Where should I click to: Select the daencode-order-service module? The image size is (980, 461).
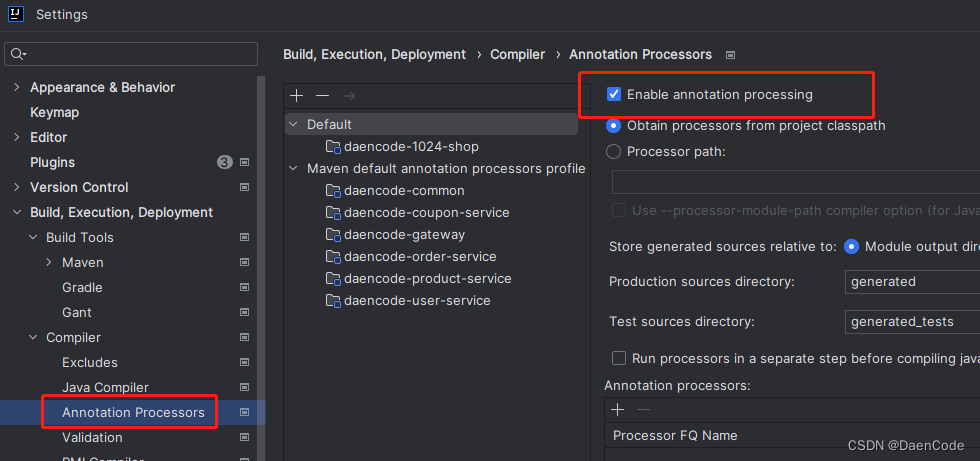[x=420, y=256]
